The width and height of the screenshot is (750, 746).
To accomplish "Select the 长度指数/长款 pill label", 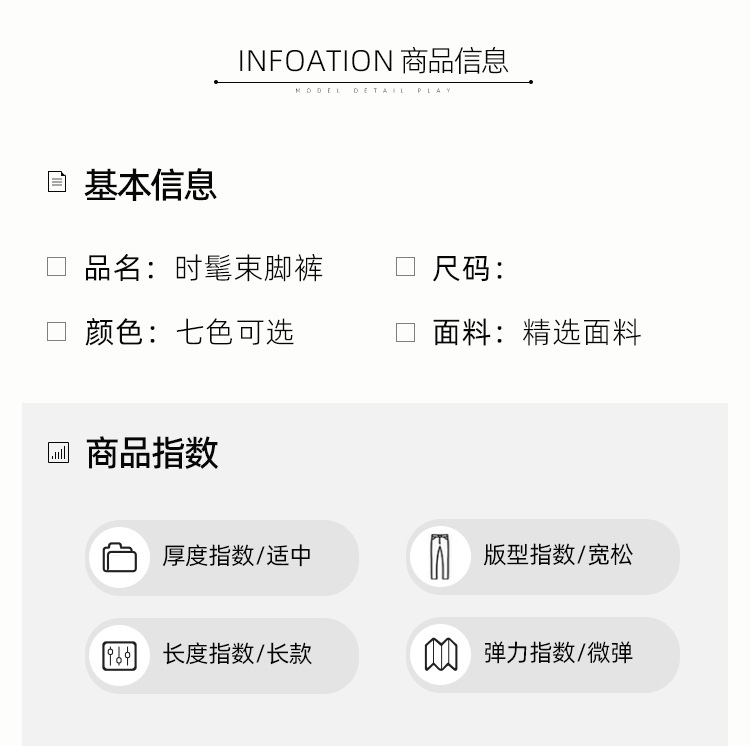I will [x=237, y=654].
